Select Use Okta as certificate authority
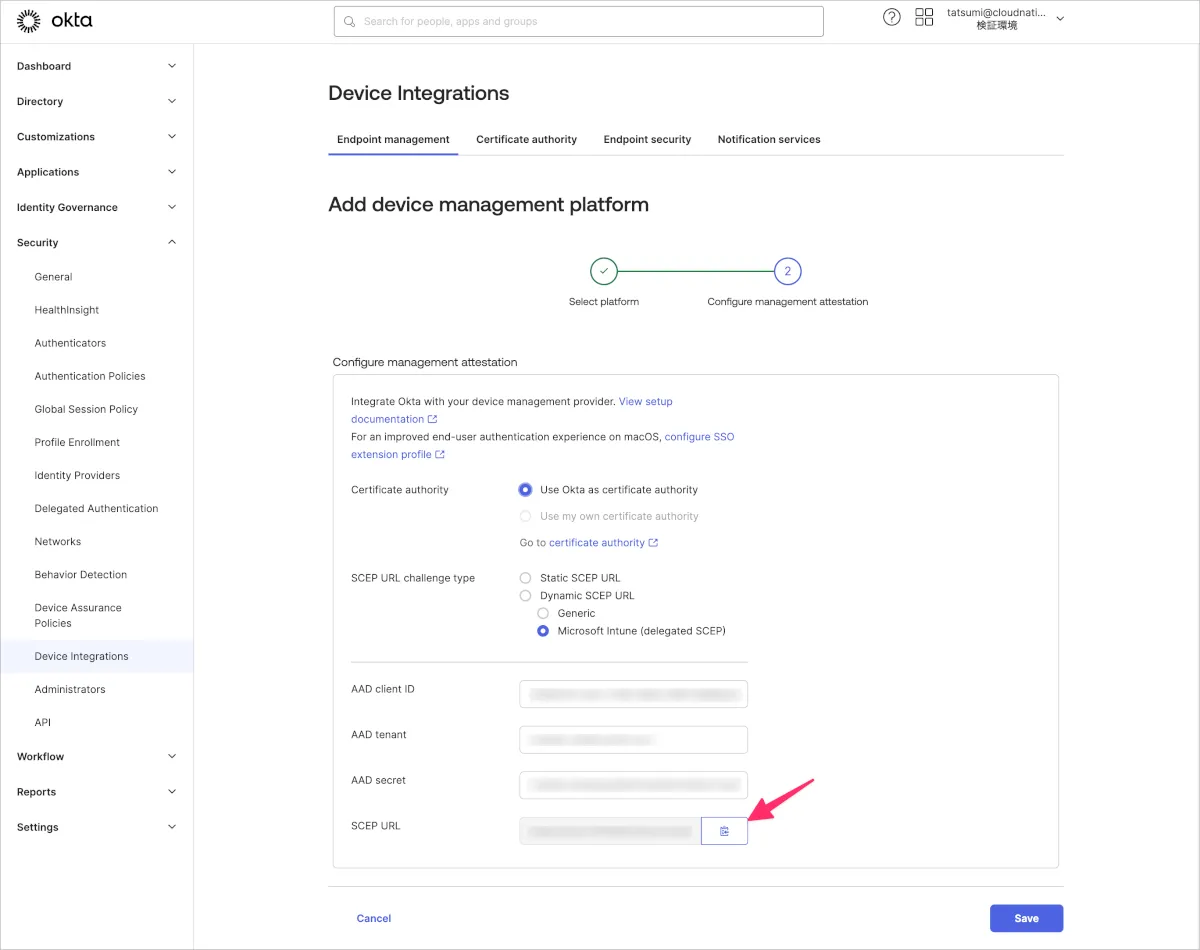The width and height of the screenshot is (1200, 950). coord(525,490)
